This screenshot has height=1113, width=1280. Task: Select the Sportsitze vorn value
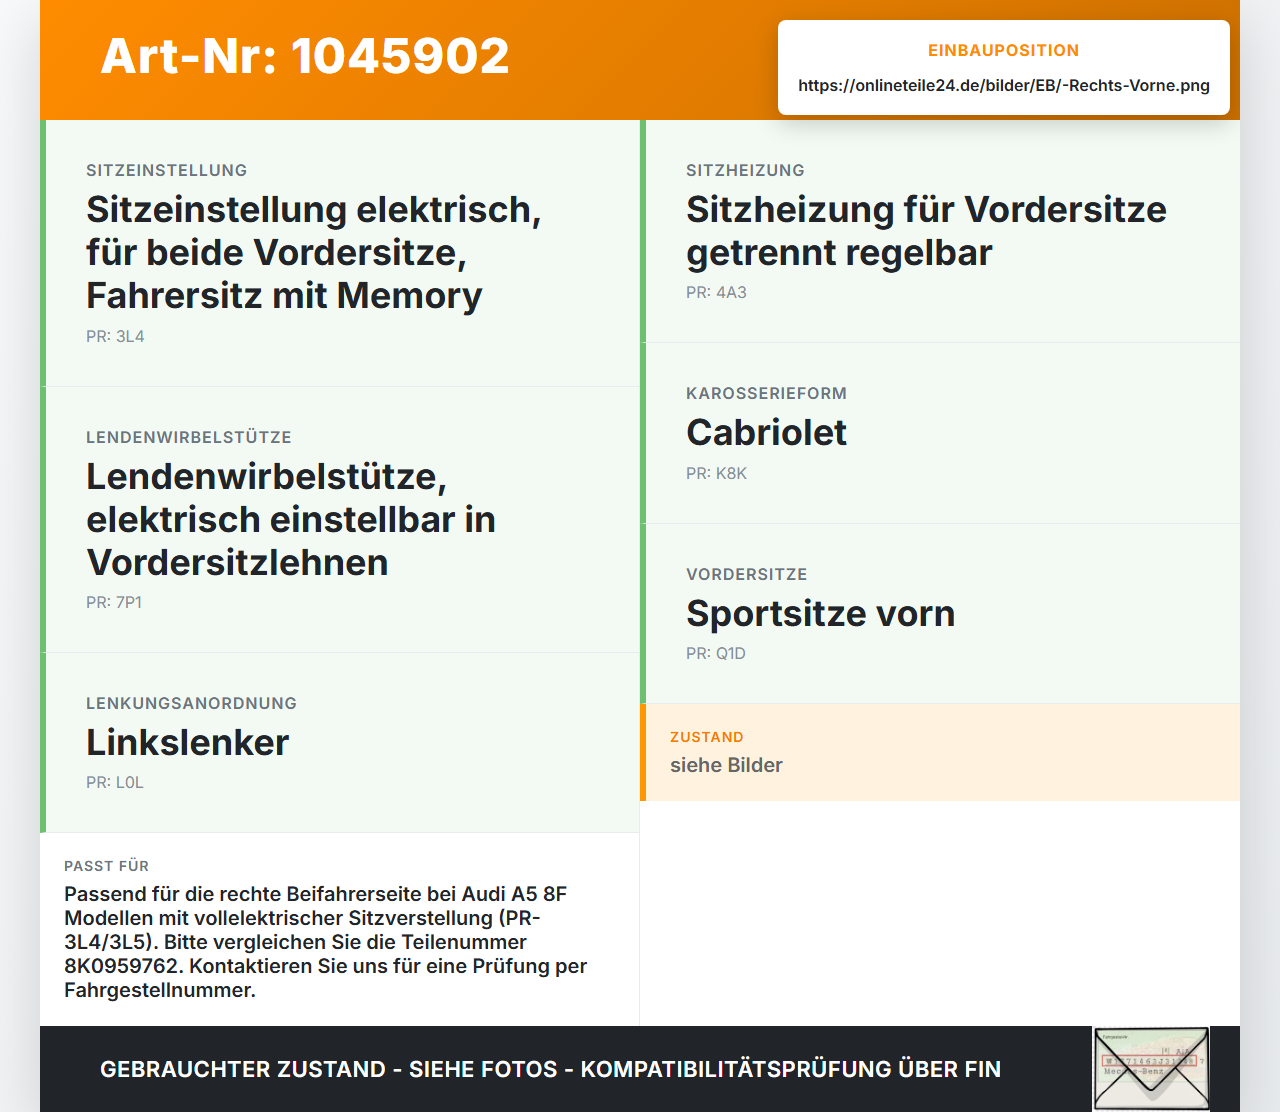[x=821, y=613]
